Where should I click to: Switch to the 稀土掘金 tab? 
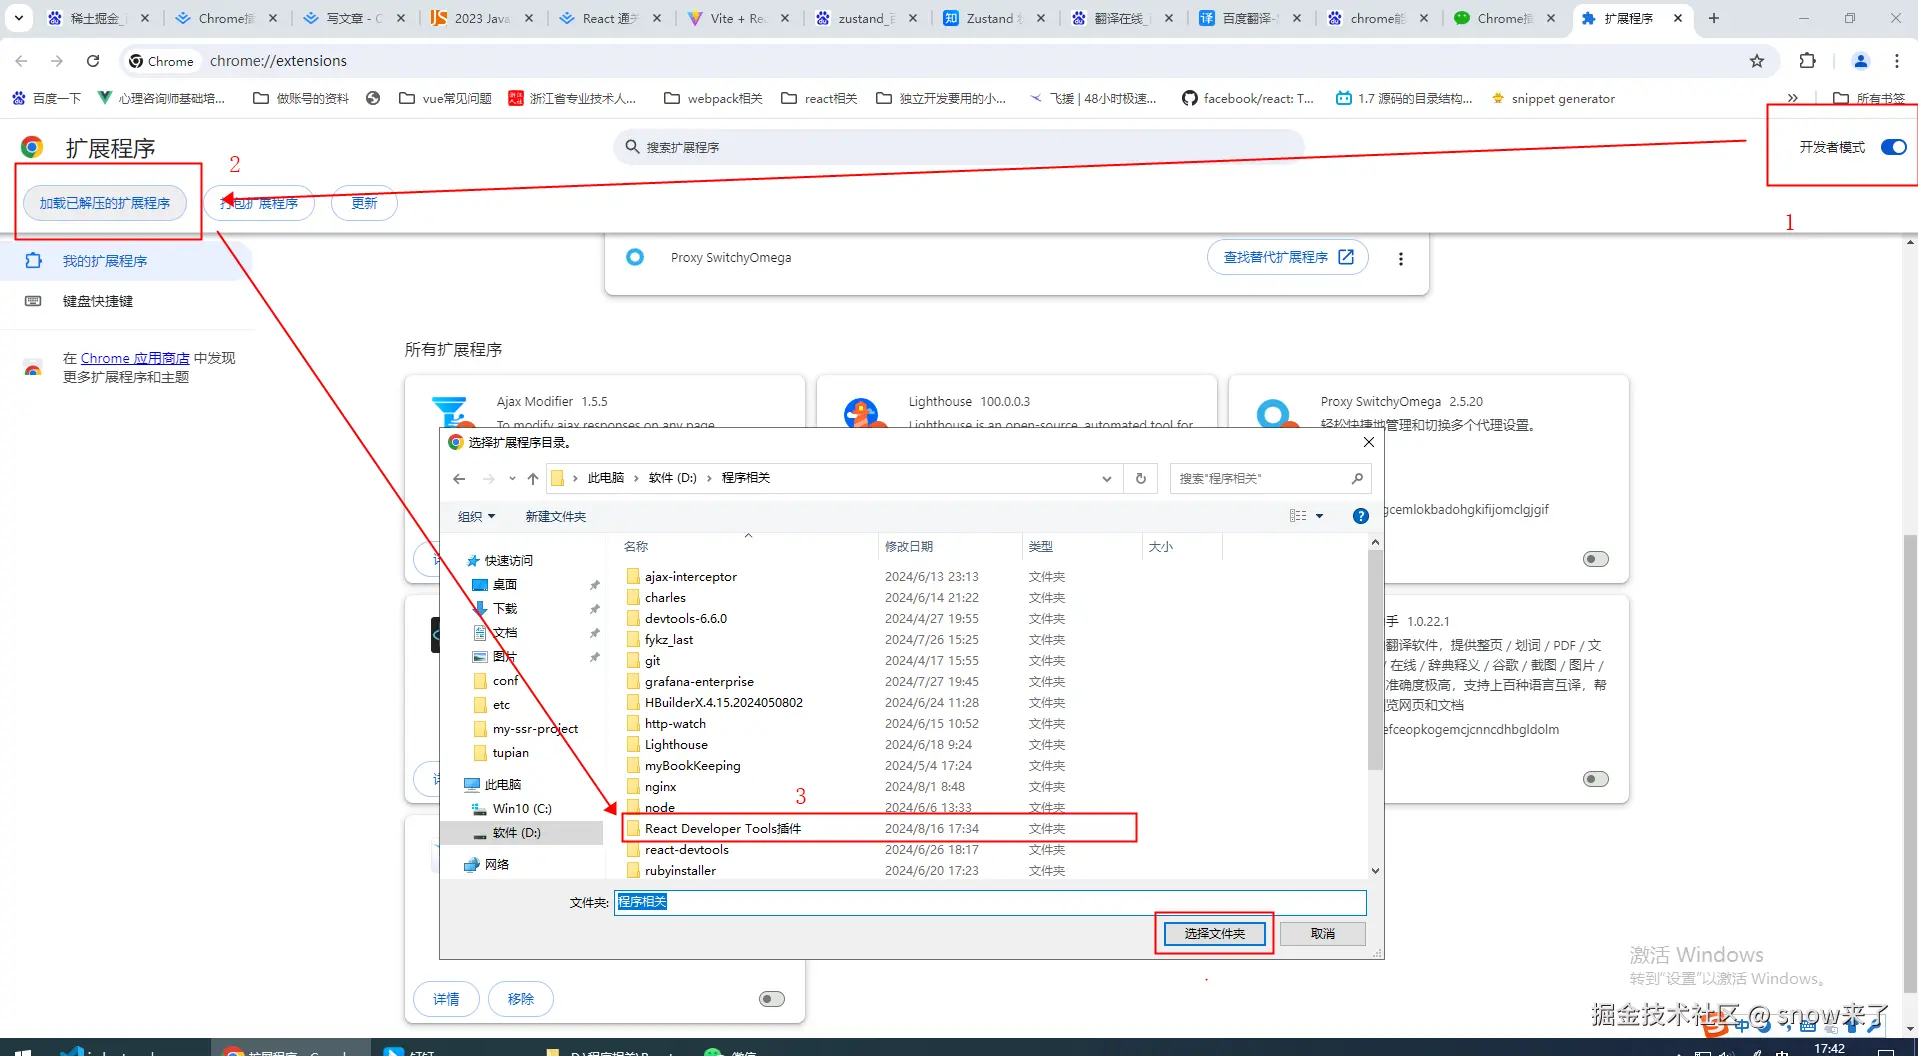(98, 18)
